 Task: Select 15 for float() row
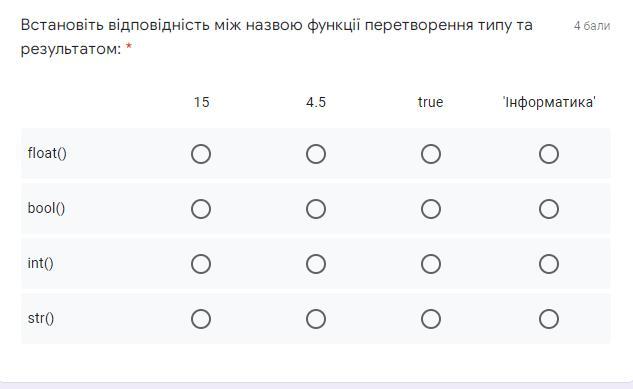pos(201,154)
